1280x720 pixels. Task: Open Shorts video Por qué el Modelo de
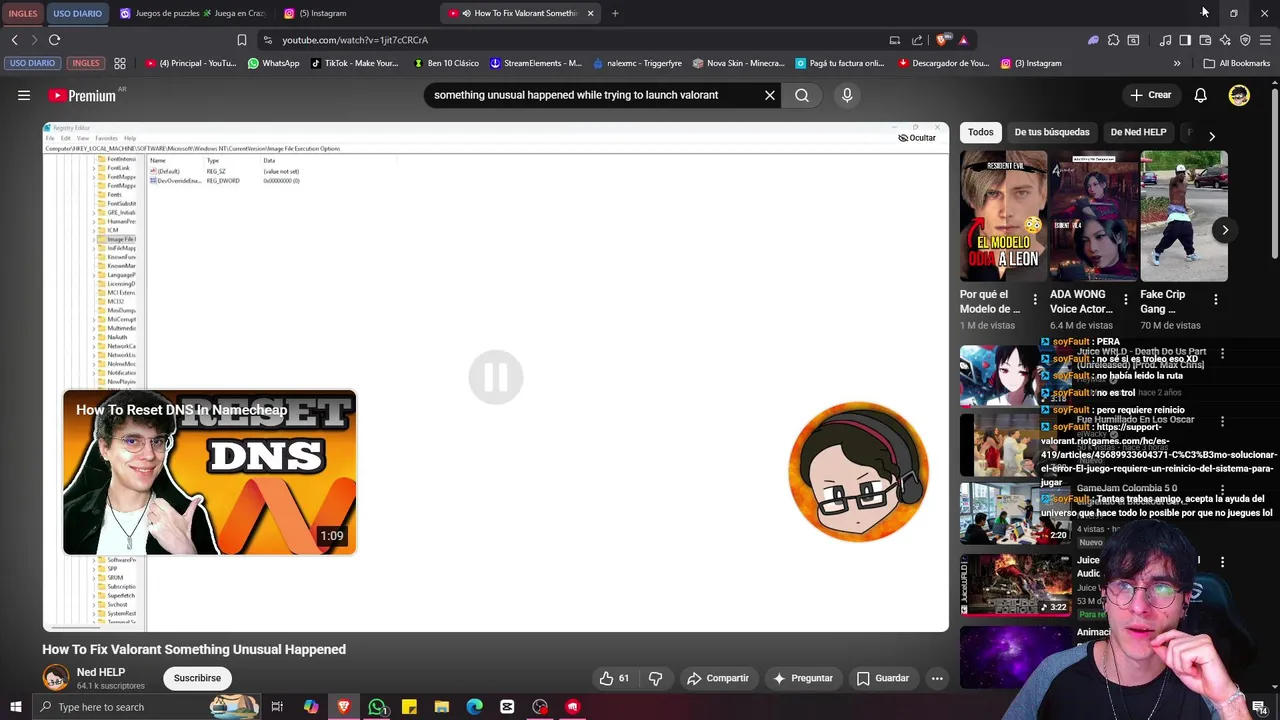tap(1004, 216)
